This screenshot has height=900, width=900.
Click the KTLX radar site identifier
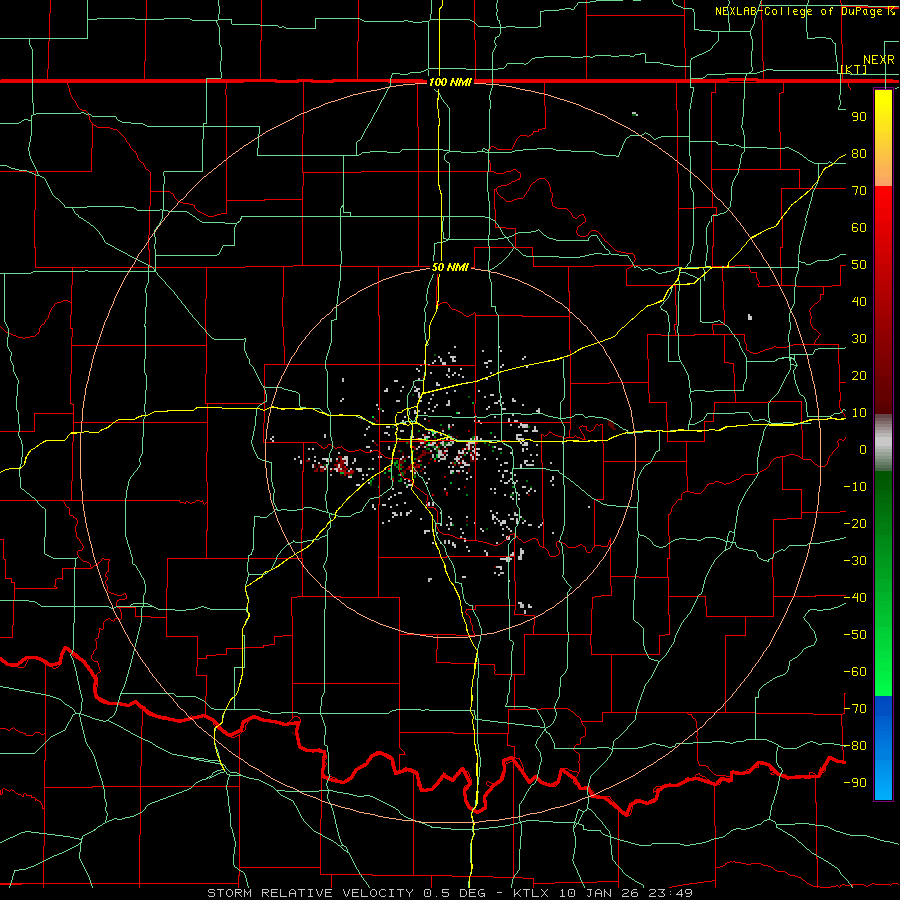pyautogui.click(x=533, y=893)
